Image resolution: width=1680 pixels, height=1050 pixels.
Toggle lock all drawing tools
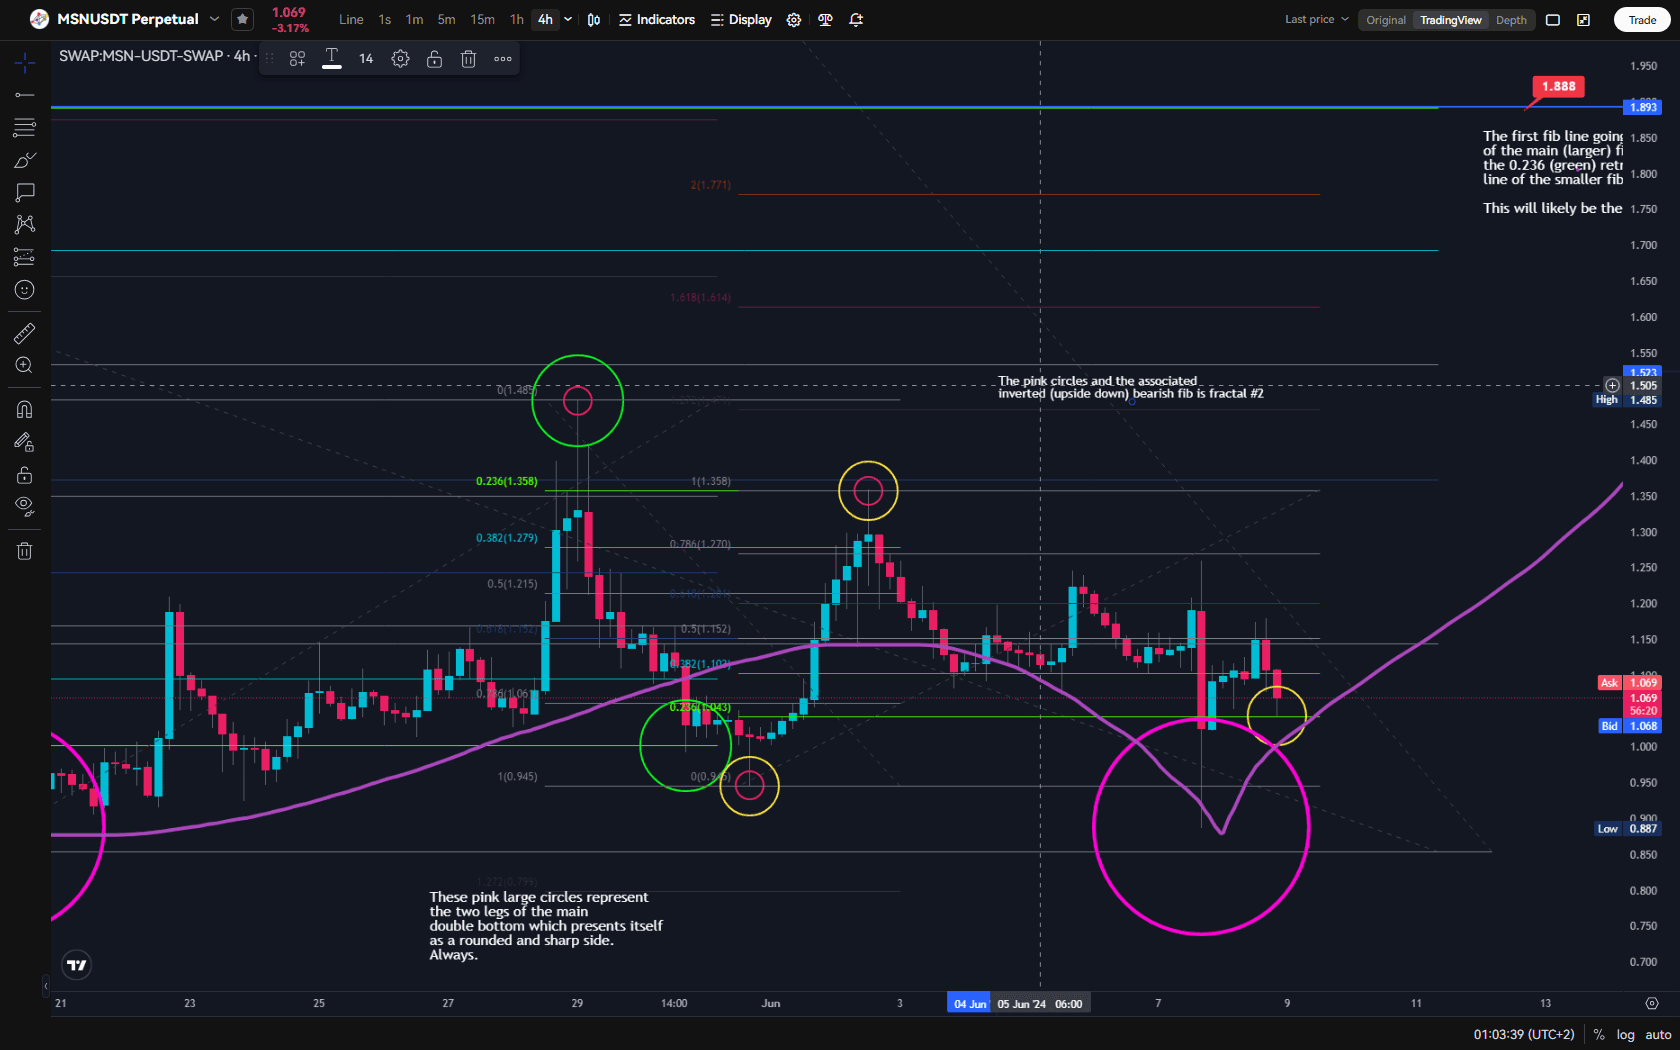pyautogui.click(x=25, y=475)
